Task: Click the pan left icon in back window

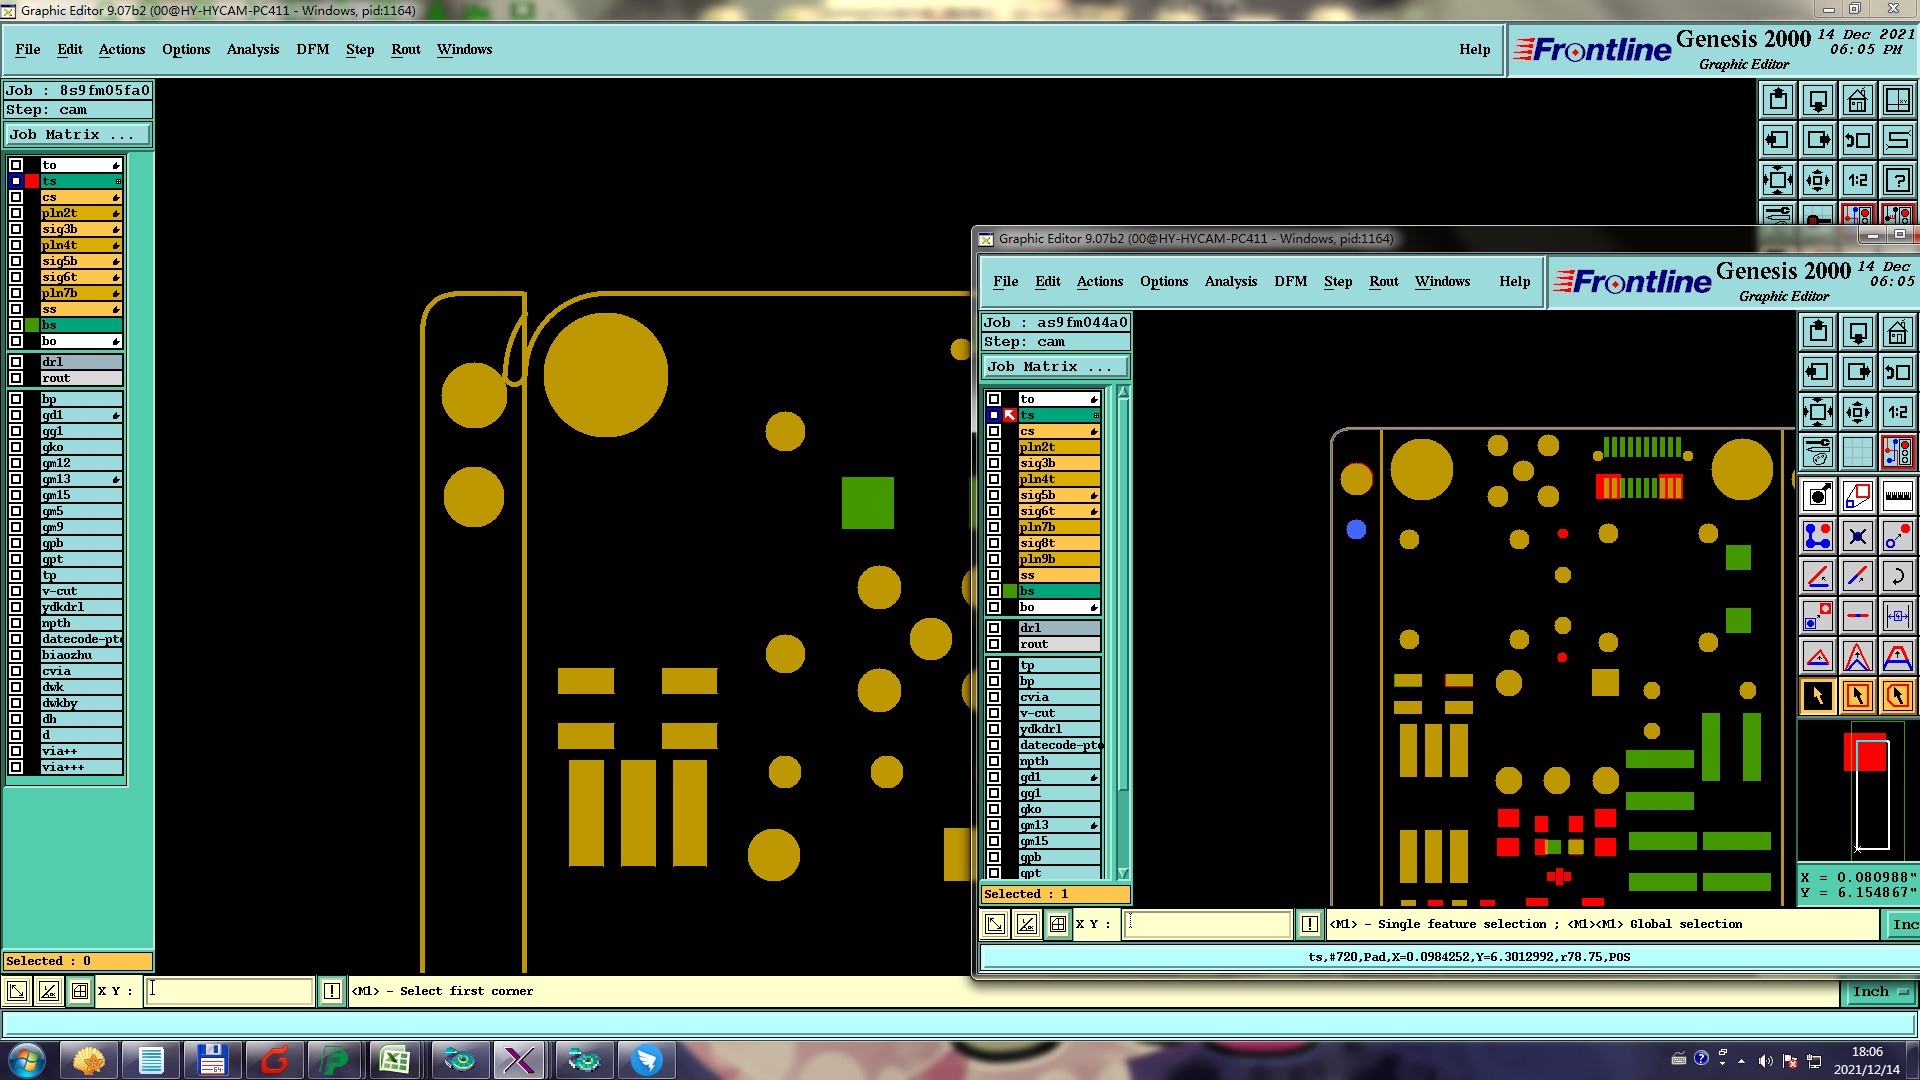Action: [1778, 140]
